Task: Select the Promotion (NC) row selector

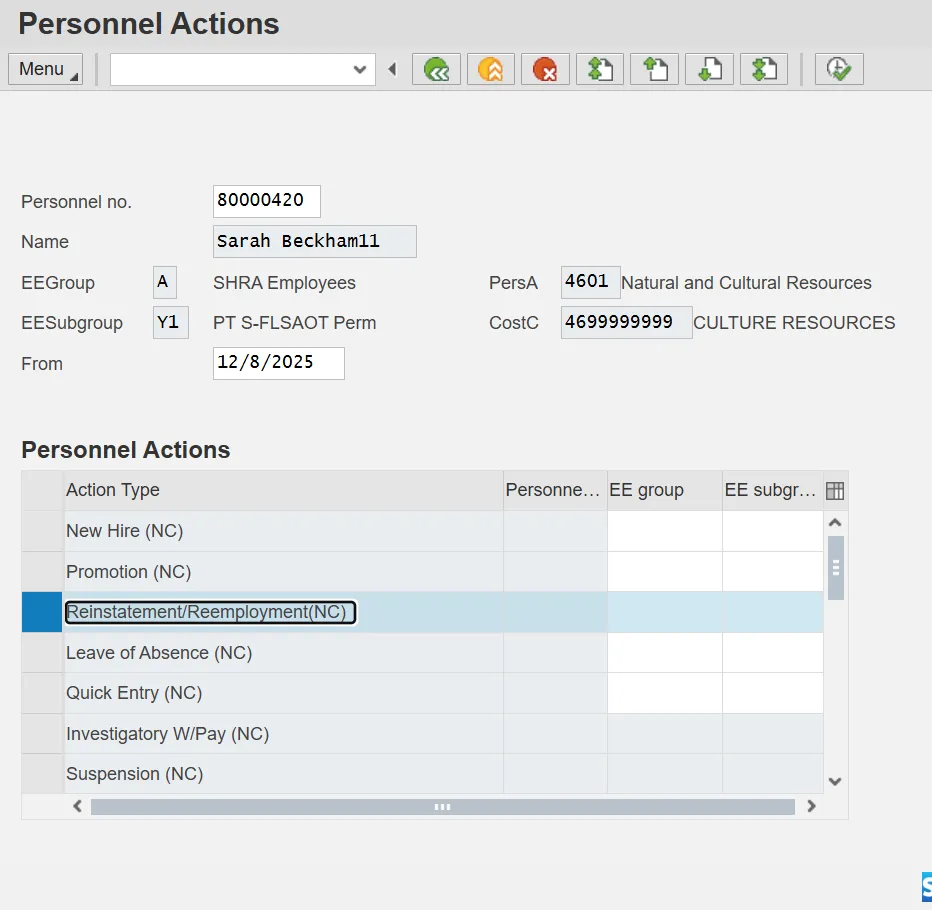Action: point(42,572)
